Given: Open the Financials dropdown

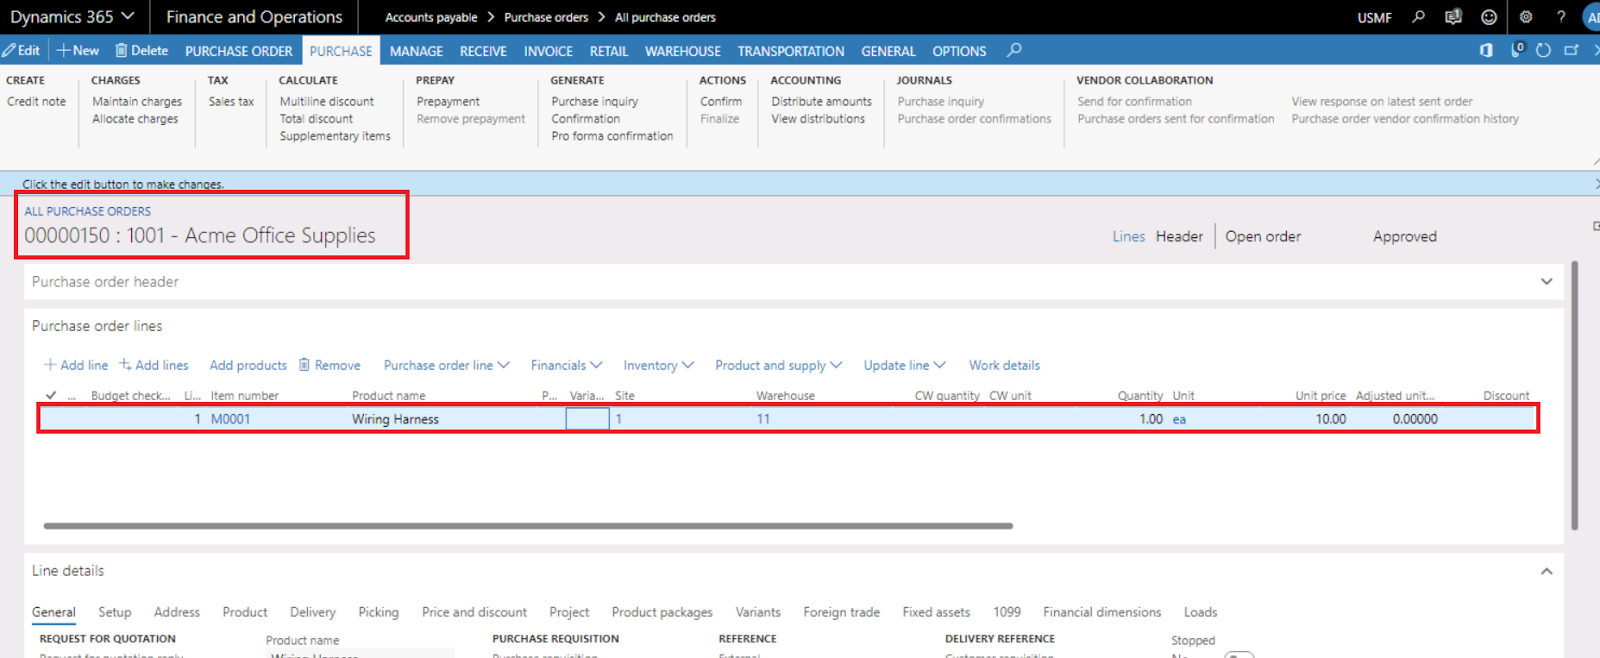Looking at the screenshot, I should [566, 366].
